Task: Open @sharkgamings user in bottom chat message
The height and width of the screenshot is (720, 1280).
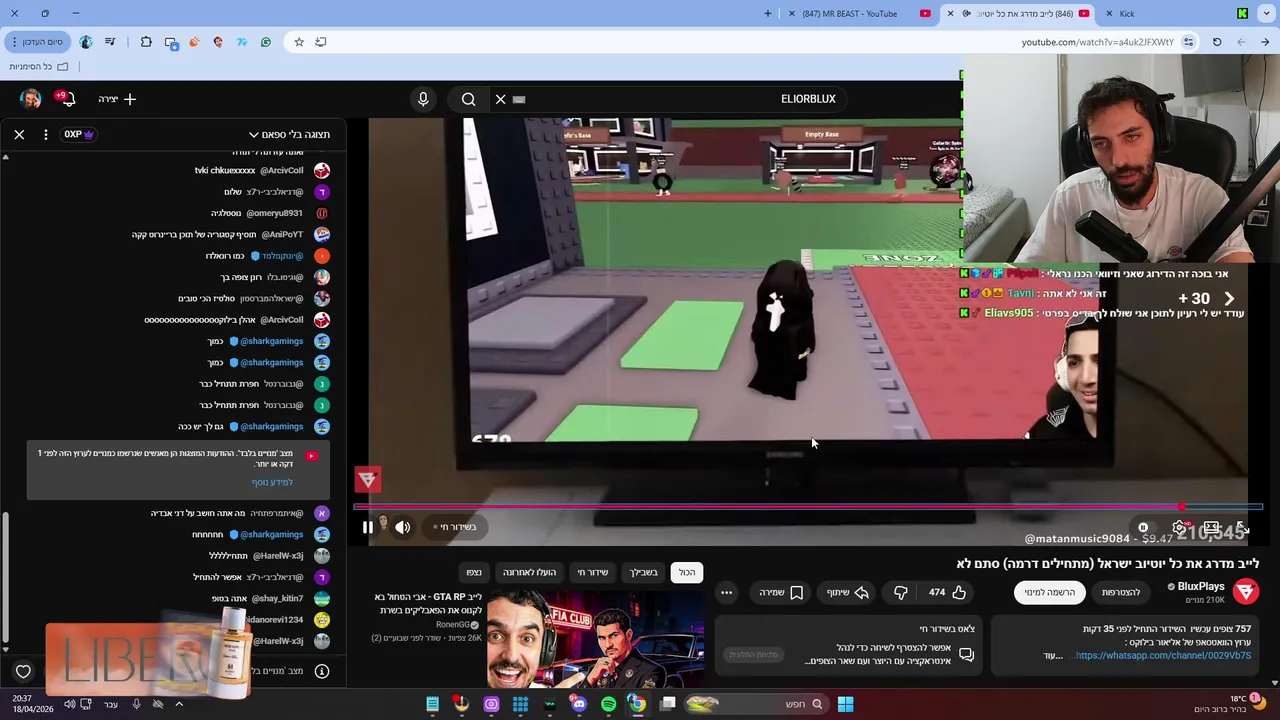Action: coord(271,534)
